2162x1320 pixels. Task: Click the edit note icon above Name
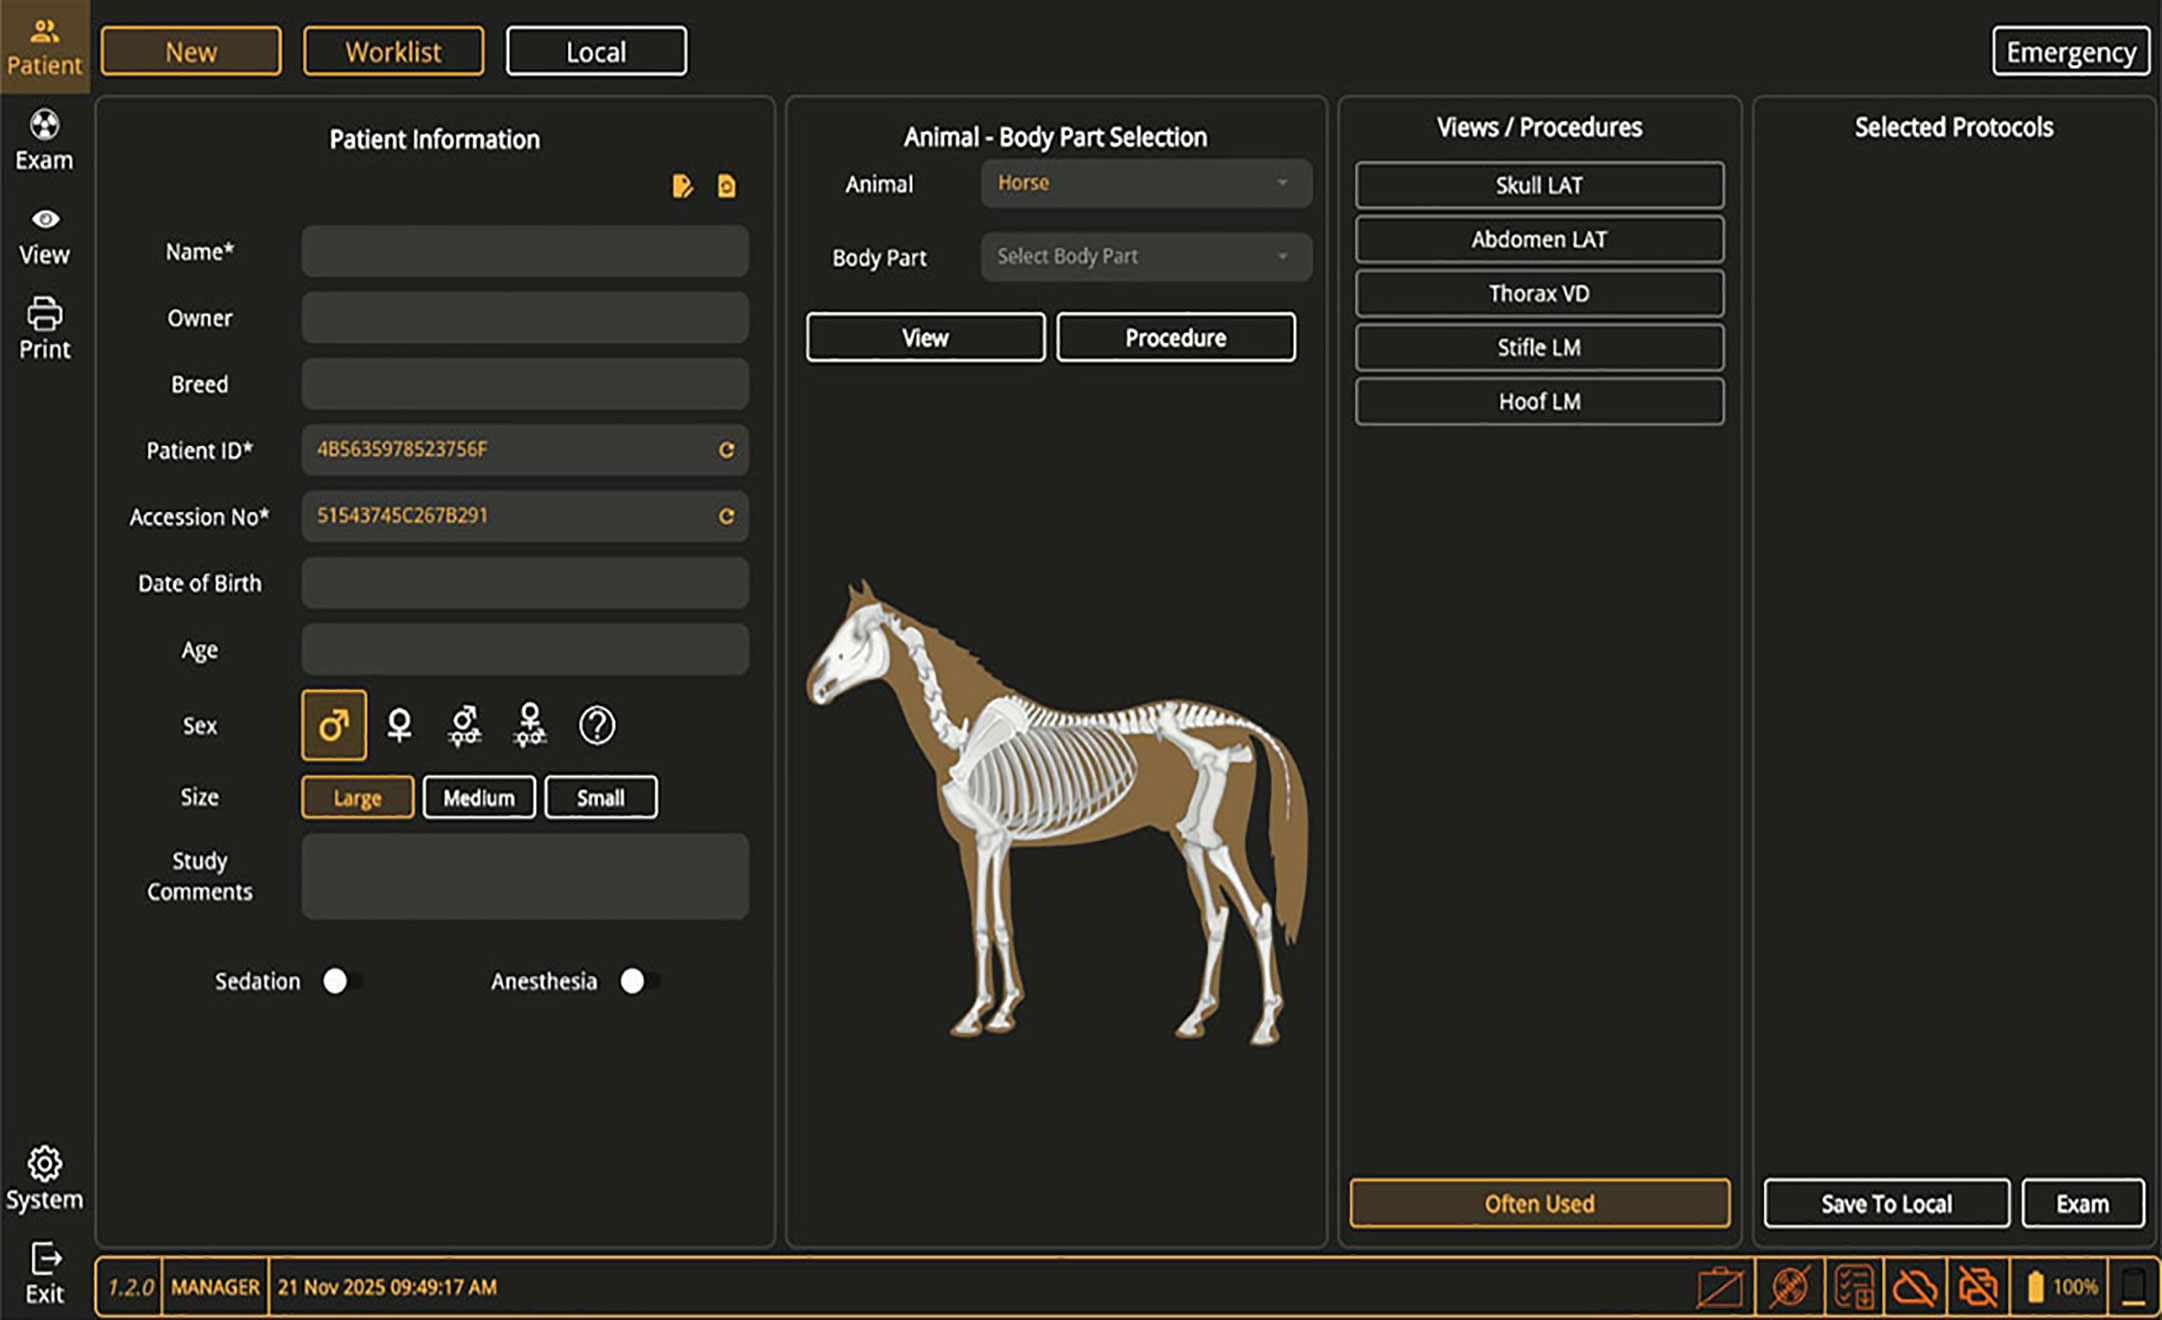coord(682,186)
